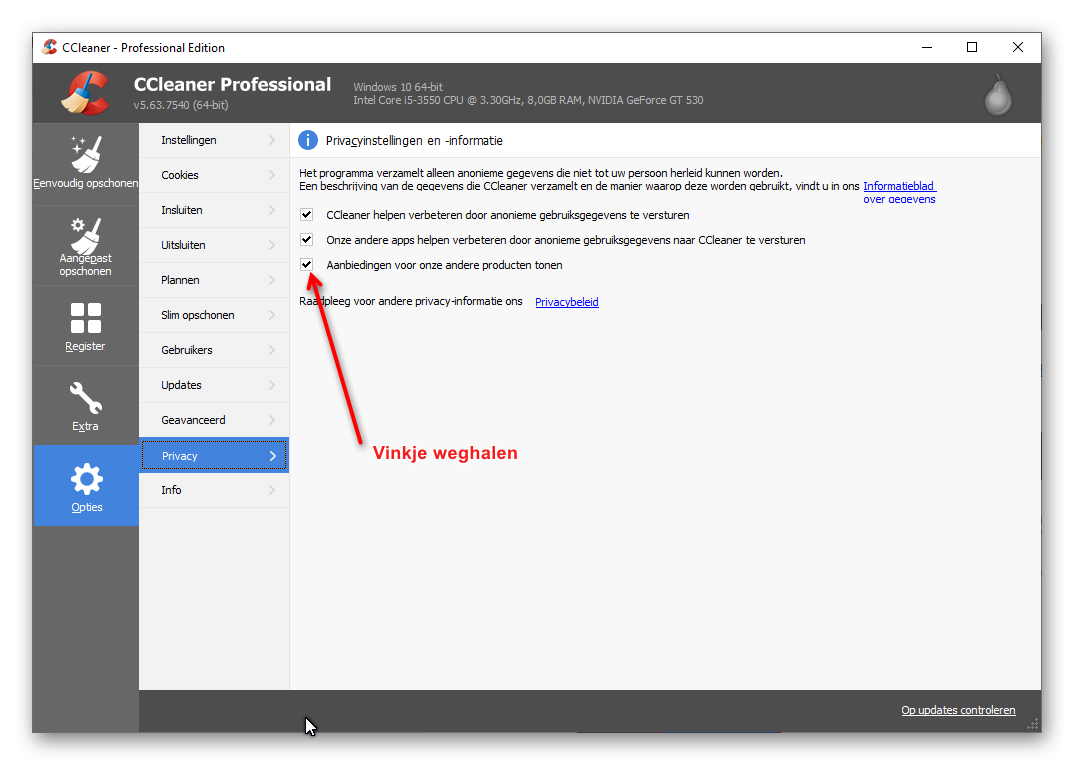Uncheck Aanbiedingen voor onze andere producten tonen
The height and width of the screenshot is (765, 1074).
click(307, 264)
